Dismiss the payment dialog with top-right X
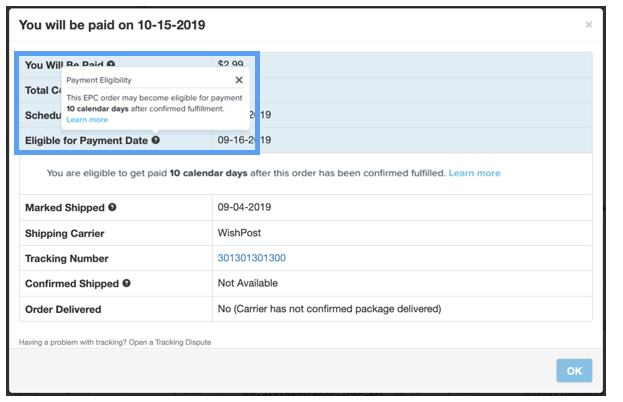The height and width of the screenshot is (402, 623). (589, 25)
